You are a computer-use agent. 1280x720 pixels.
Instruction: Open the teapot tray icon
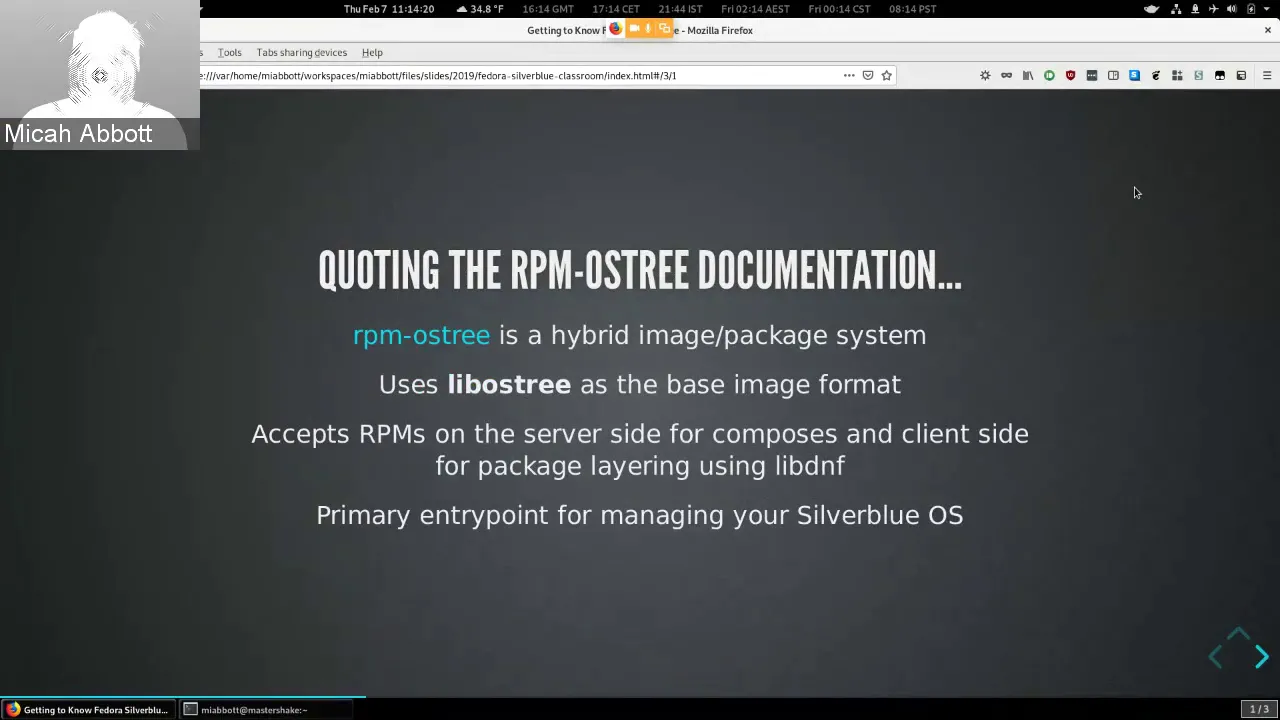click(1152, 9)
